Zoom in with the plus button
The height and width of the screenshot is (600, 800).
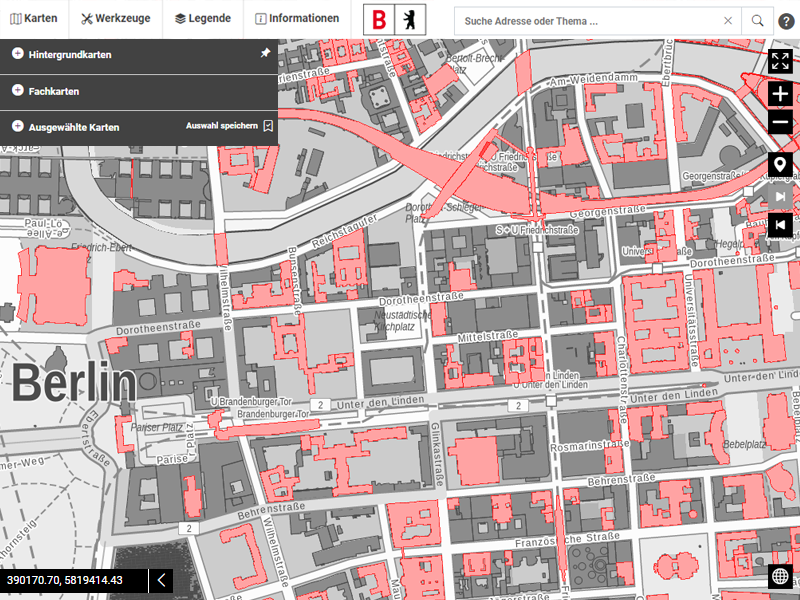(x=780, y=94)
